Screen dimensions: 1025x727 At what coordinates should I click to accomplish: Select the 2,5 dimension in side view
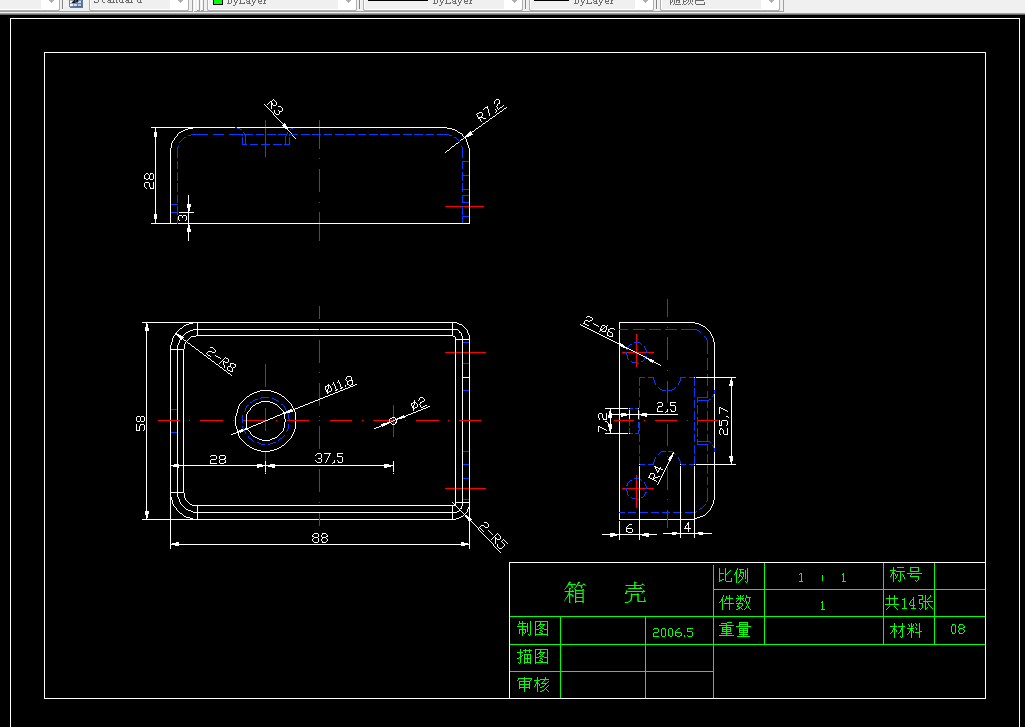pyautogui.click(x=667, y=407)
